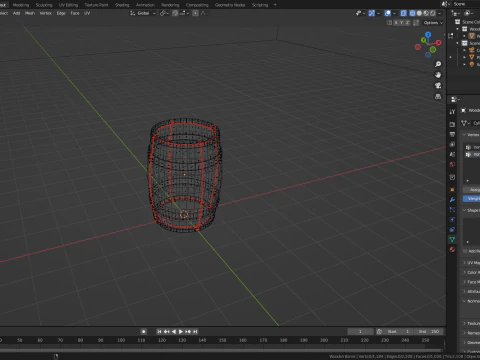Switch to the Sculpting workspace tab
480x360 pixels.
(44, 5)
